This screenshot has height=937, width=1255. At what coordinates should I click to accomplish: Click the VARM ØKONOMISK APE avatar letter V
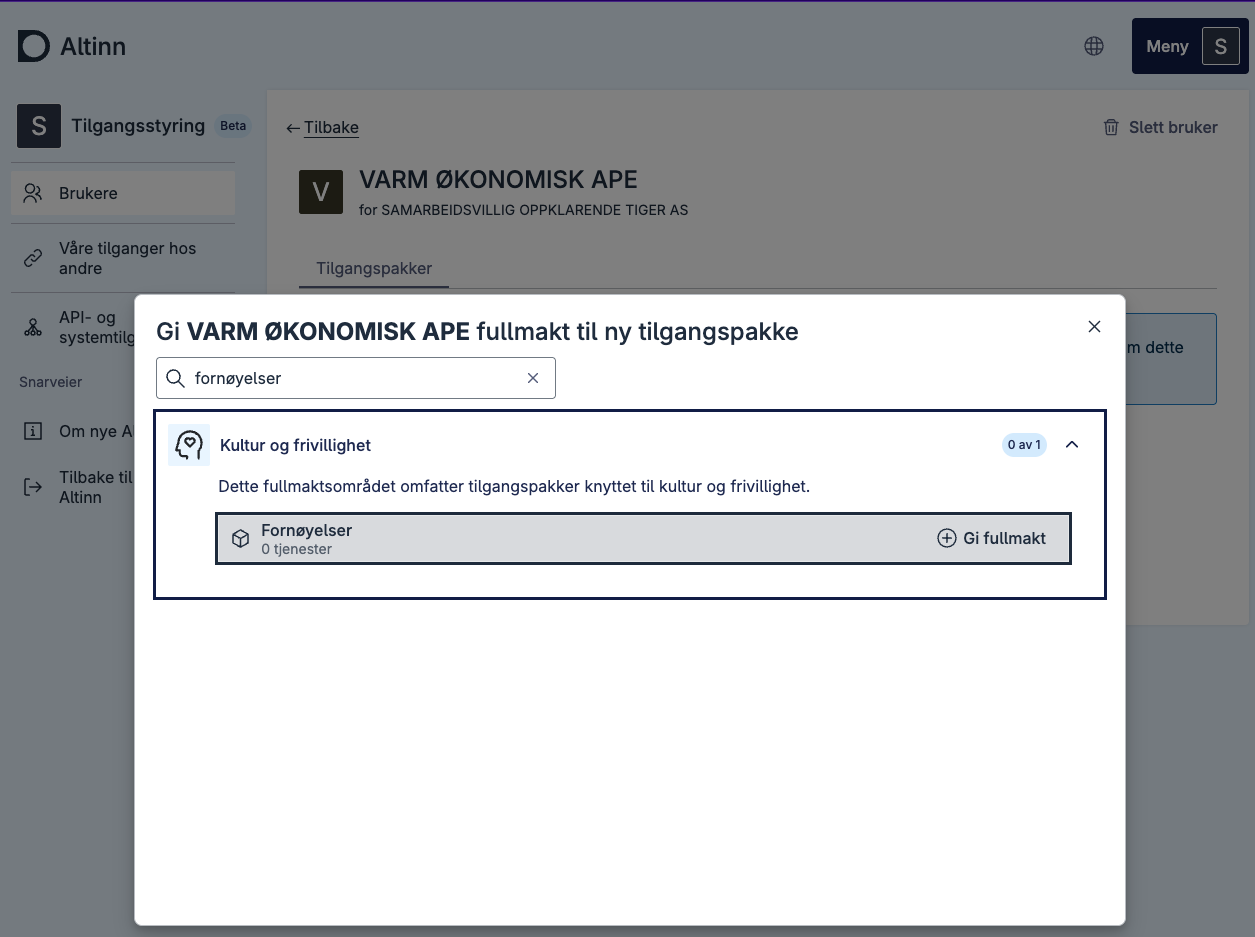click(x=320, y=191)
